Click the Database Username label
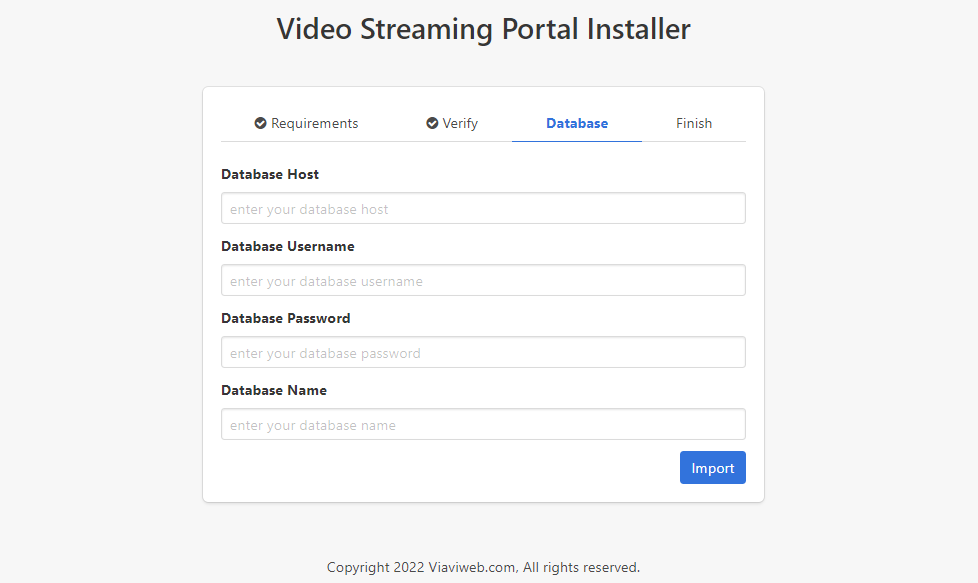This screenshot has width=978, height=583. click(x=288, y=247)
